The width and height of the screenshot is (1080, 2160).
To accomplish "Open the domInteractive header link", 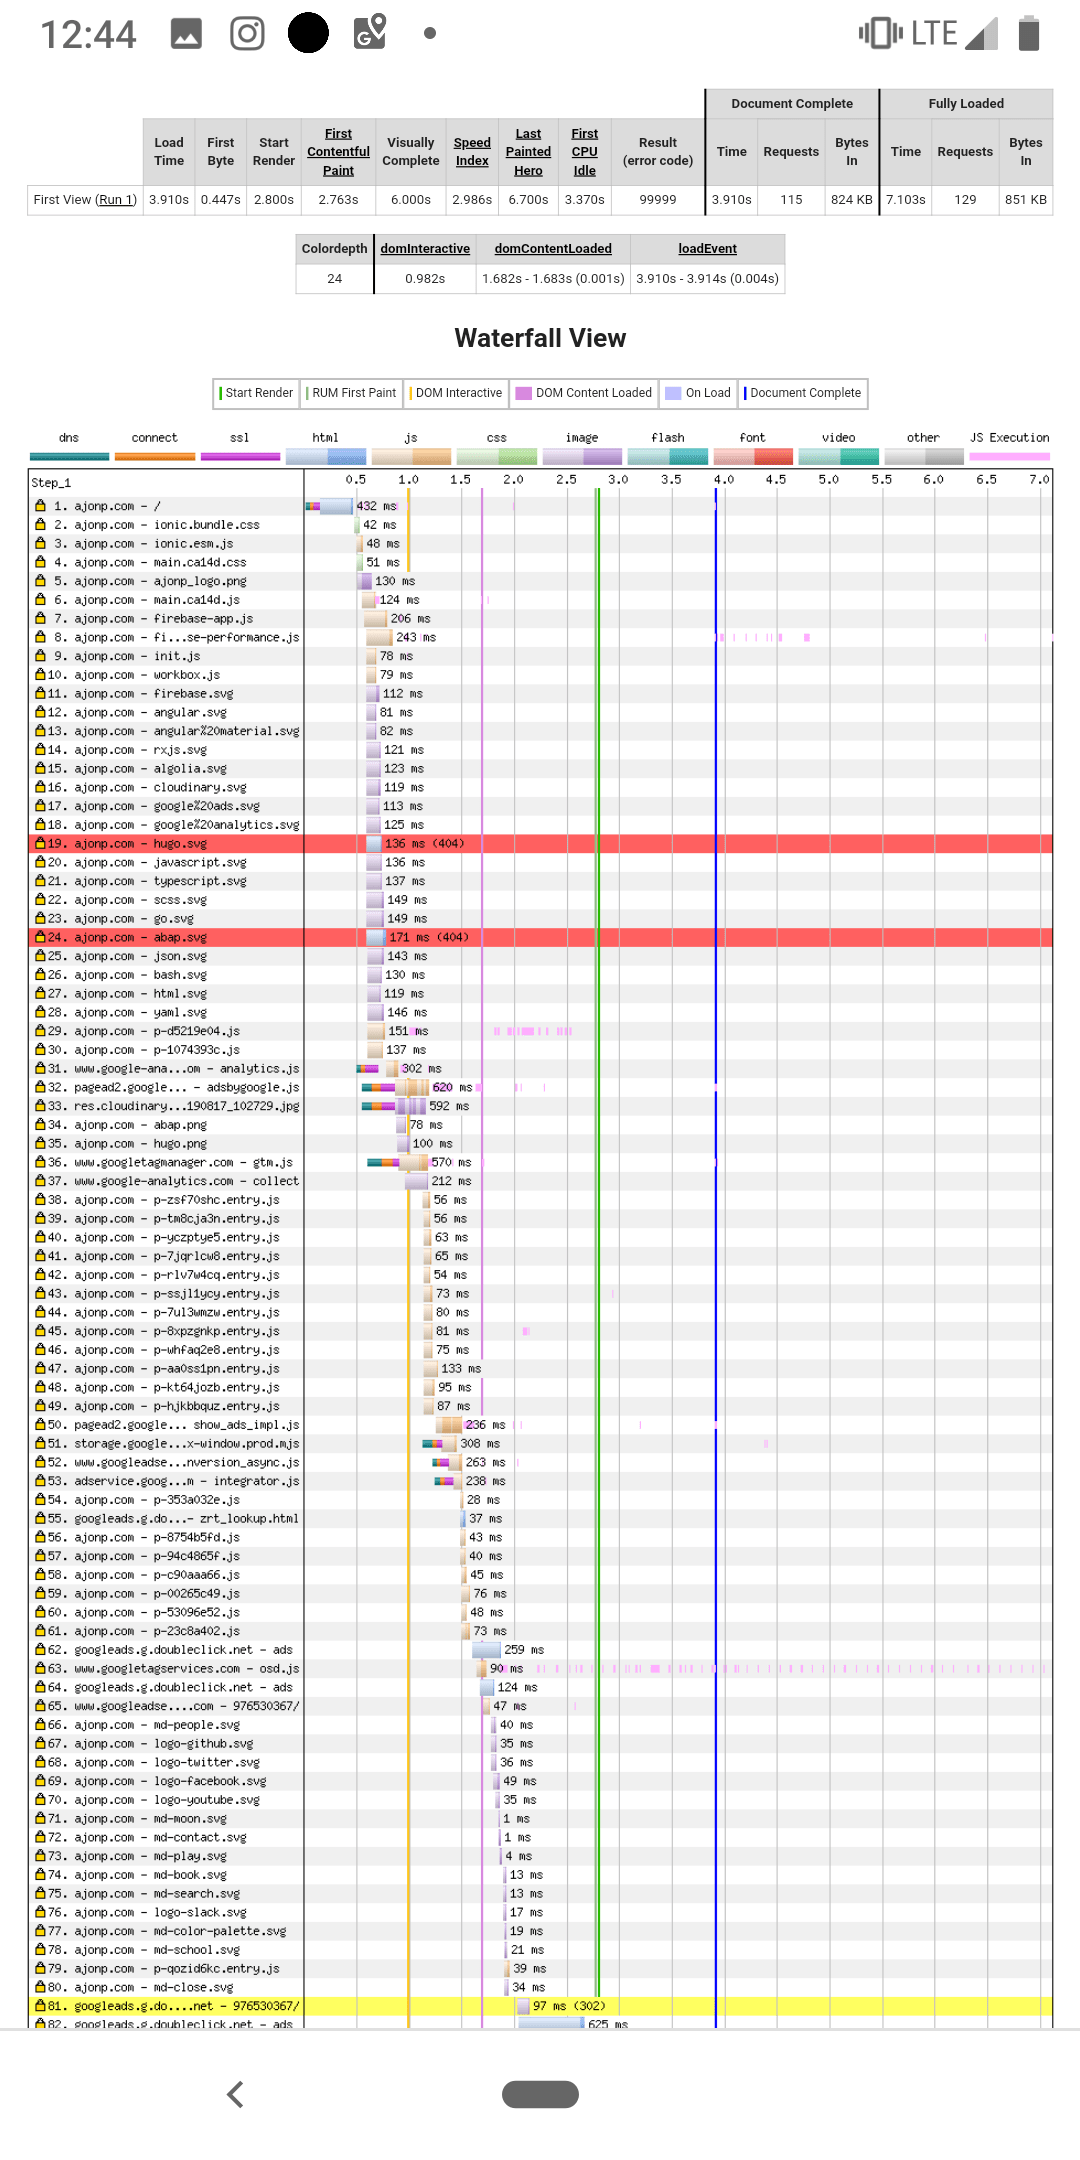I will click(425, 249).
